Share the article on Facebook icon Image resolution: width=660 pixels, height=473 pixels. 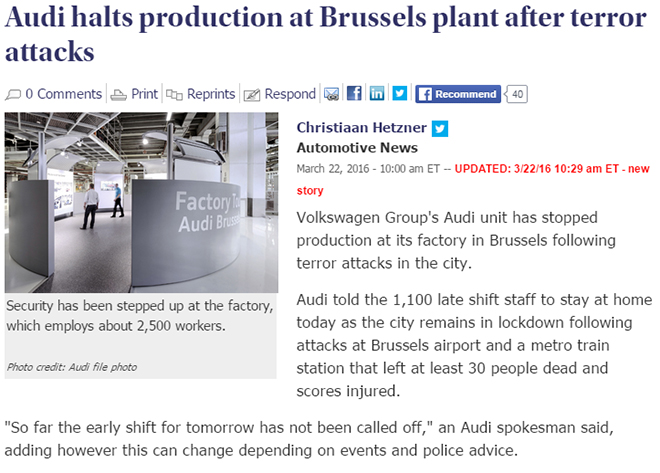pos(354,93)
